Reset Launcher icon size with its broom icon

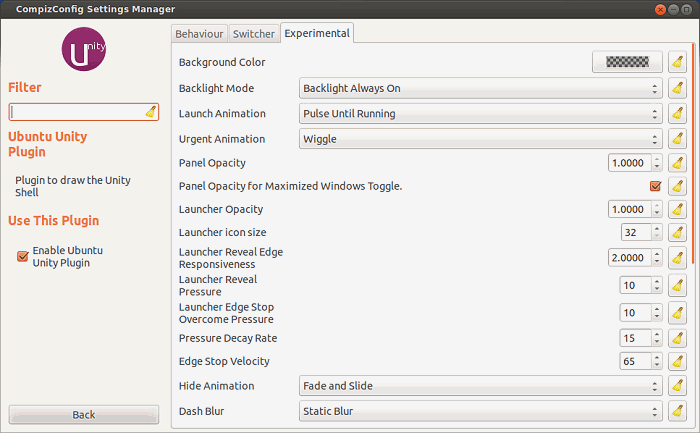click(x=677, y=232)
